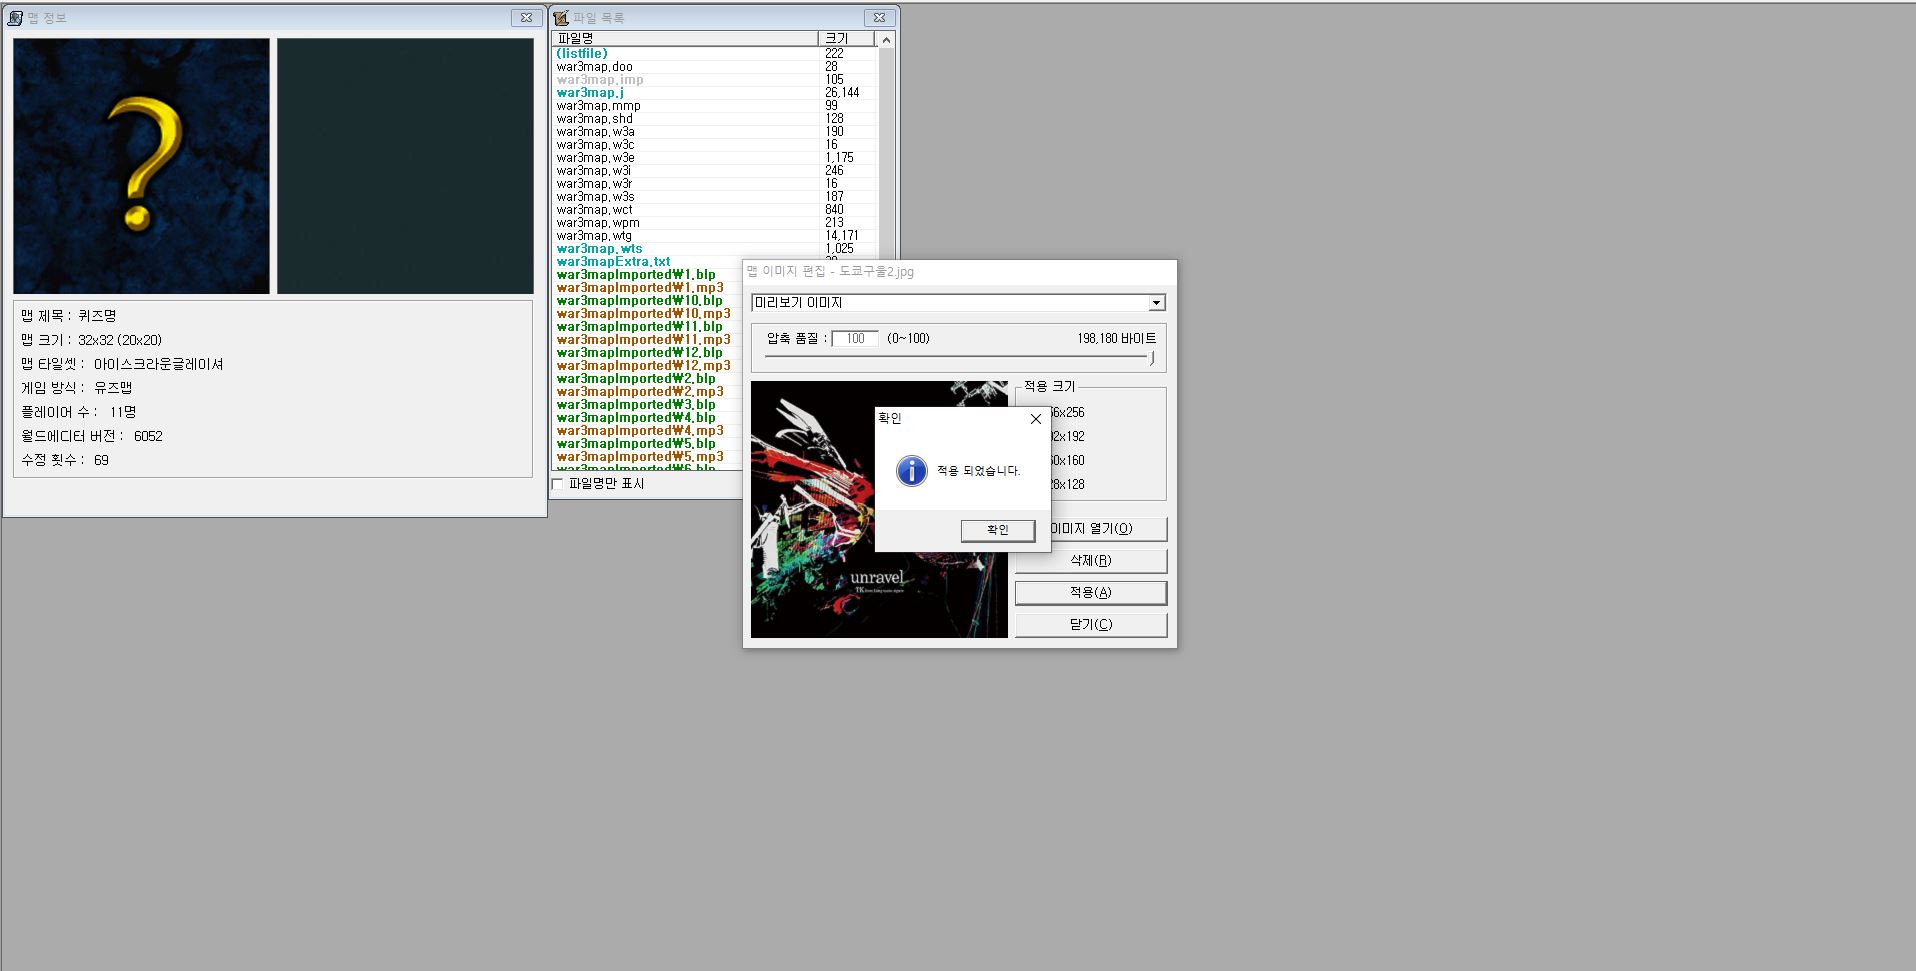
Task: Select war3map.shd in the file list
Action: (594, 119)
